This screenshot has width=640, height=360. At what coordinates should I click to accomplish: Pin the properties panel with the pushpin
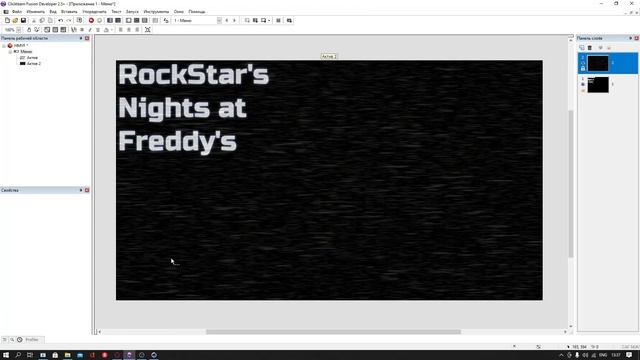point(81,190)
